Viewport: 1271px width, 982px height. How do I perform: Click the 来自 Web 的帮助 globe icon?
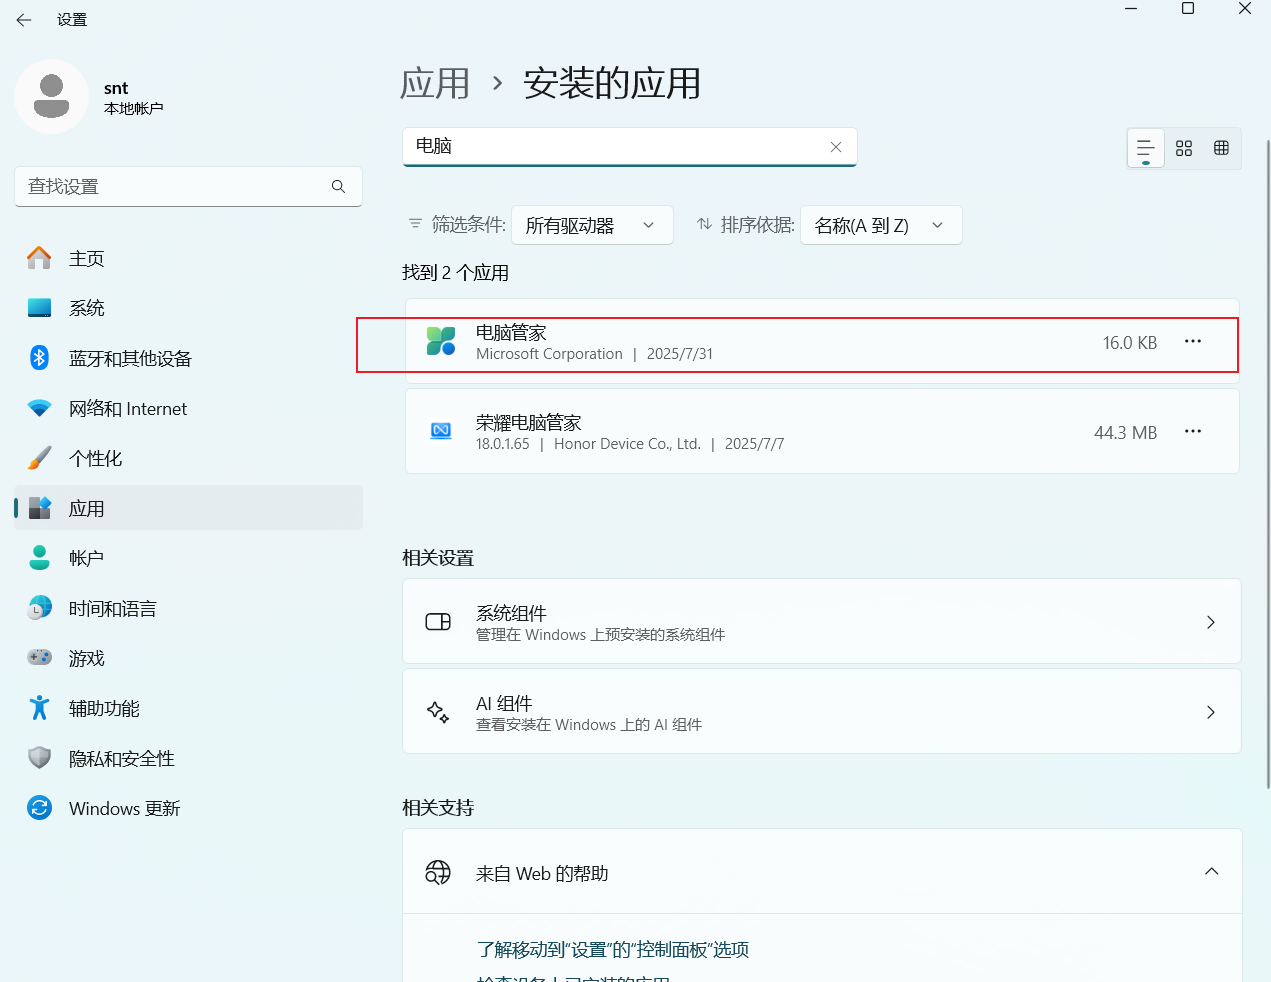(438, 872)
